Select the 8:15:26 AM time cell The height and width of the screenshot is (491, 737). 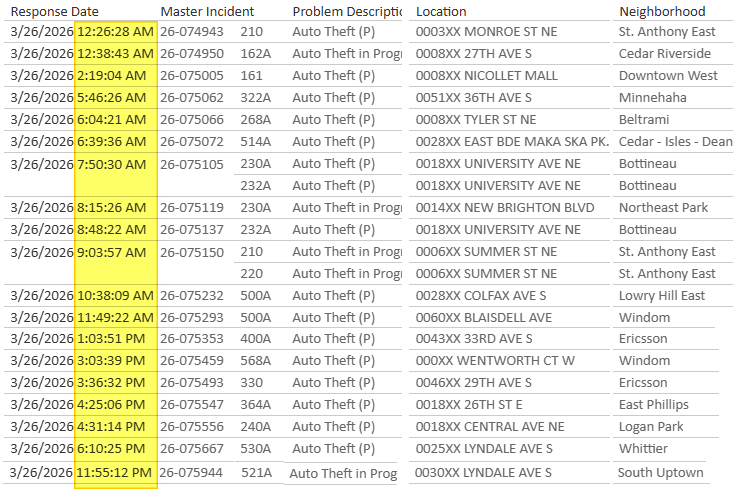(x=111, y=208)
